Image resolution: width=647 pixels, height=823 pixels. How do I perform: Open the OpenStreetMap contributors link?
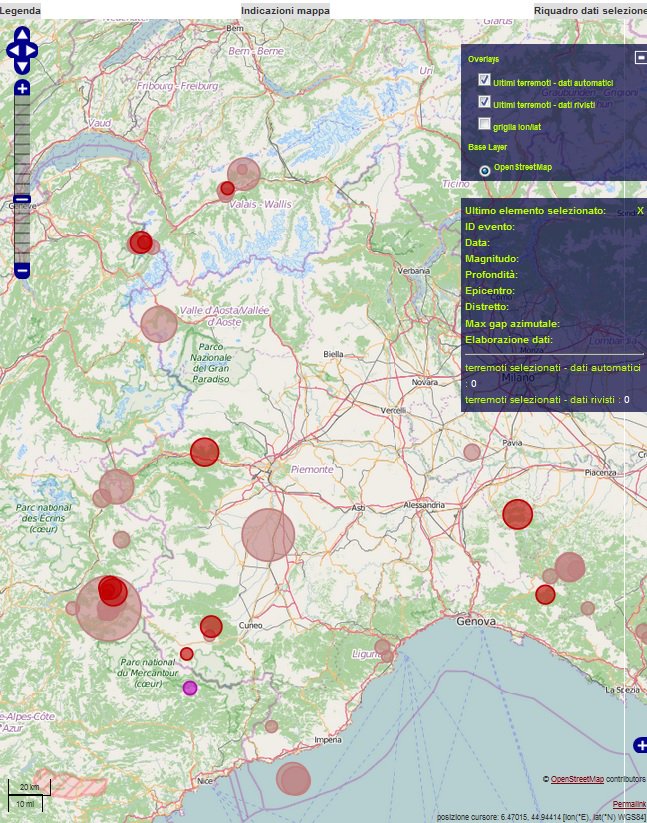pos(577,779)
